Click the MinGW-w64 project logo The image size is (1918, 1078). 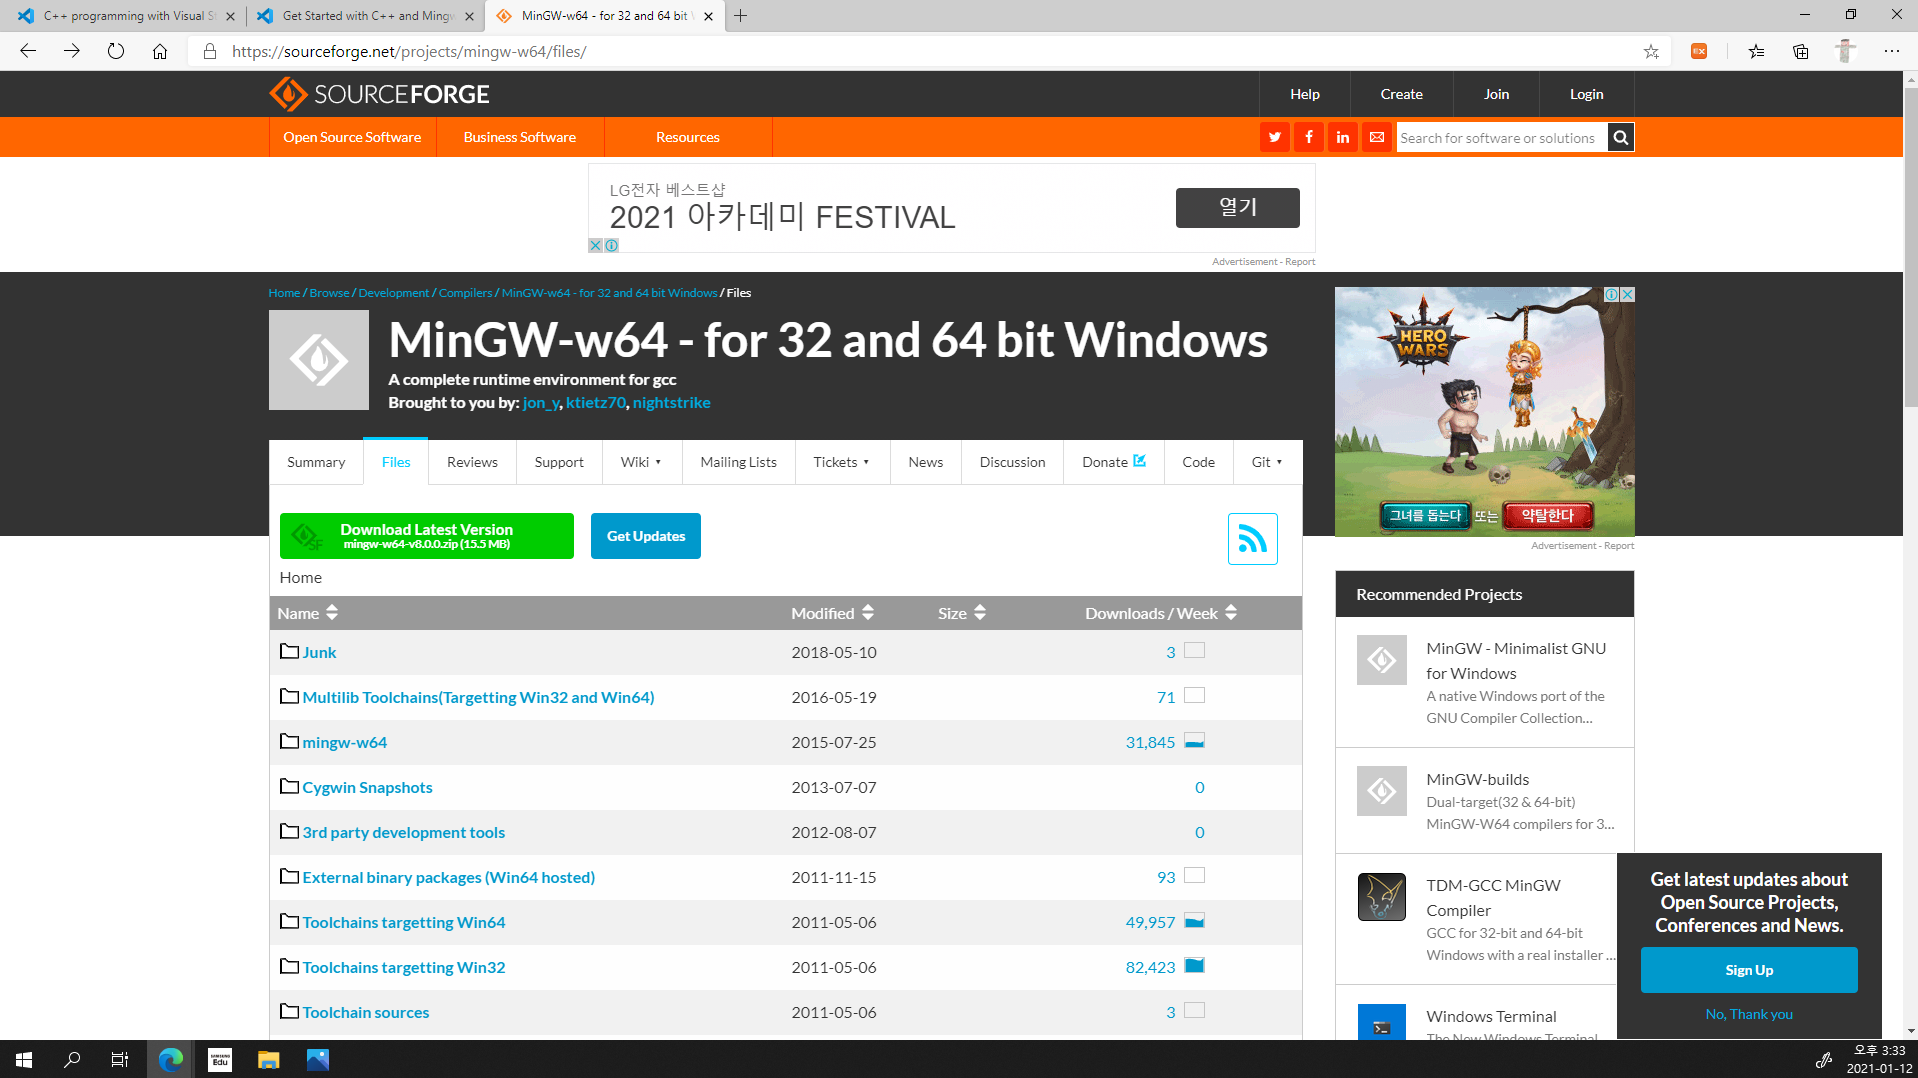pos(319,360)
